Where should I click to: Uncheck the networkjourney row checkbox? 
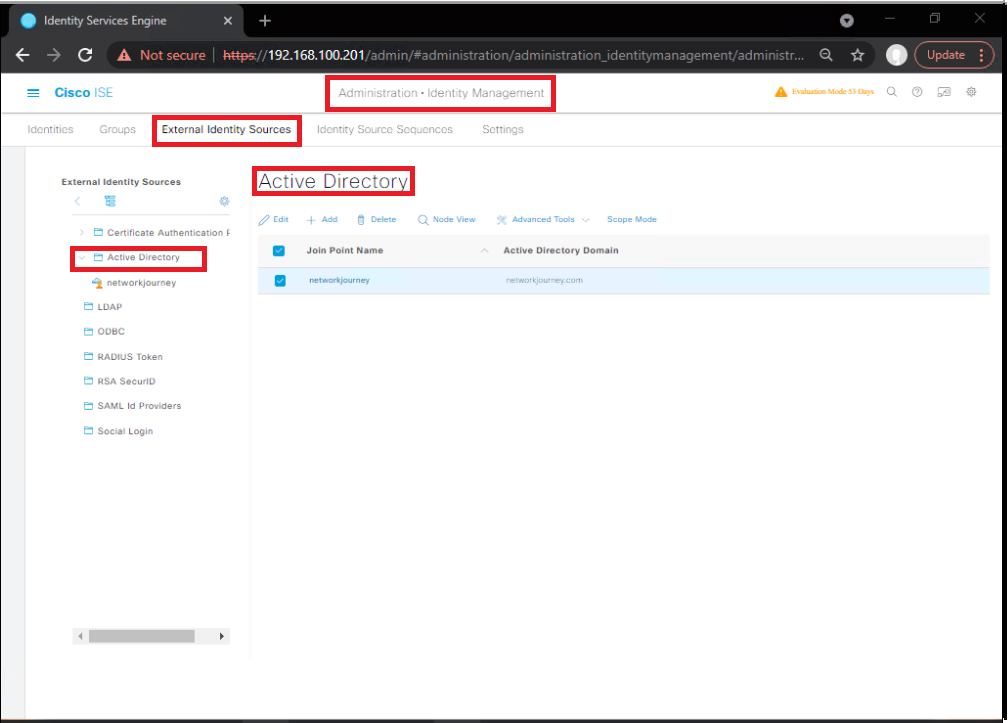(x=280, y=281)
